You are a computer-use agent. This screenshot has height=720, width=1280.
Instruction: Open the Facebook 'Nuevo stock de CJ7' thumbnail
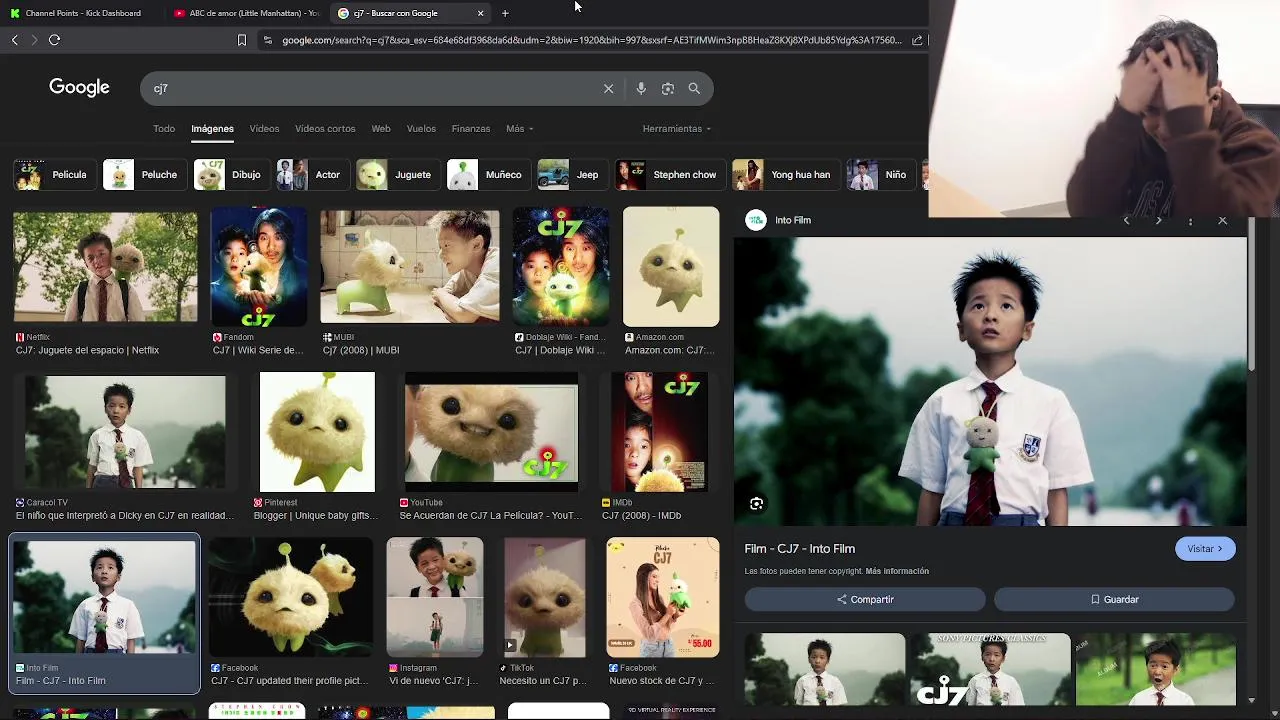(x=663, y=598)
